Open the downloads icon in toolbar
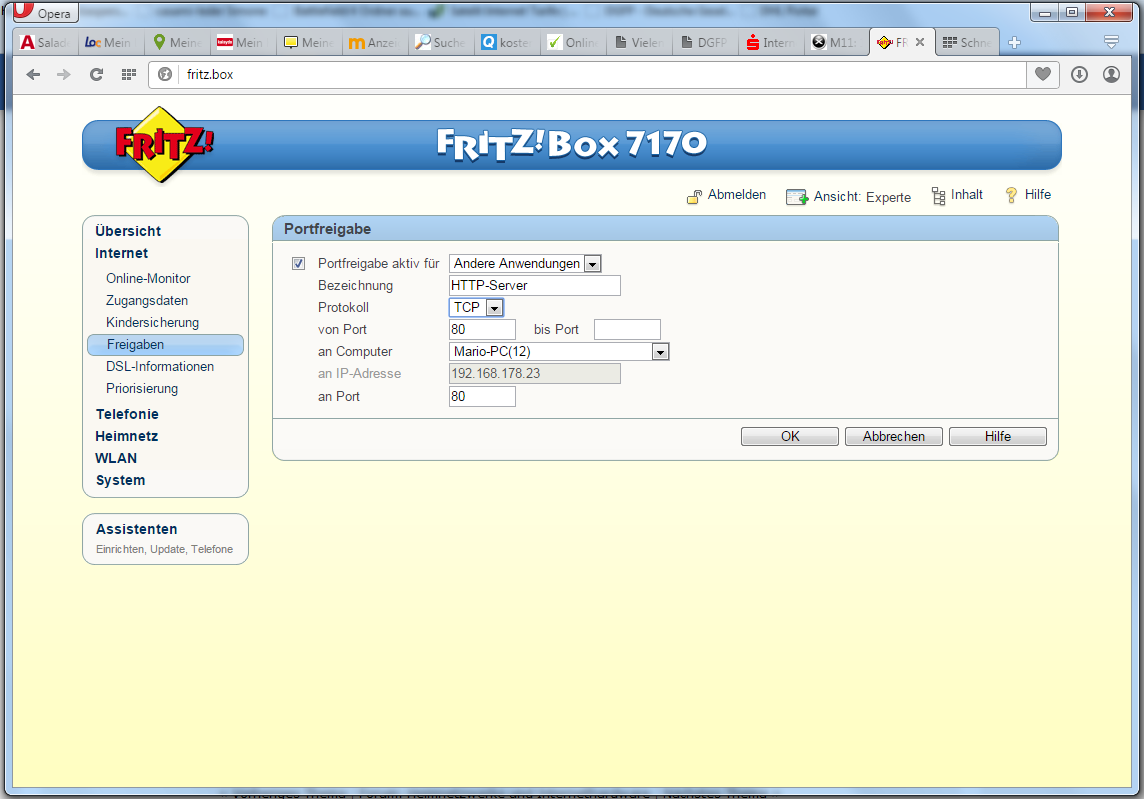The width and height of the screenshot is (1144, 799). [x=1080, y=74]
